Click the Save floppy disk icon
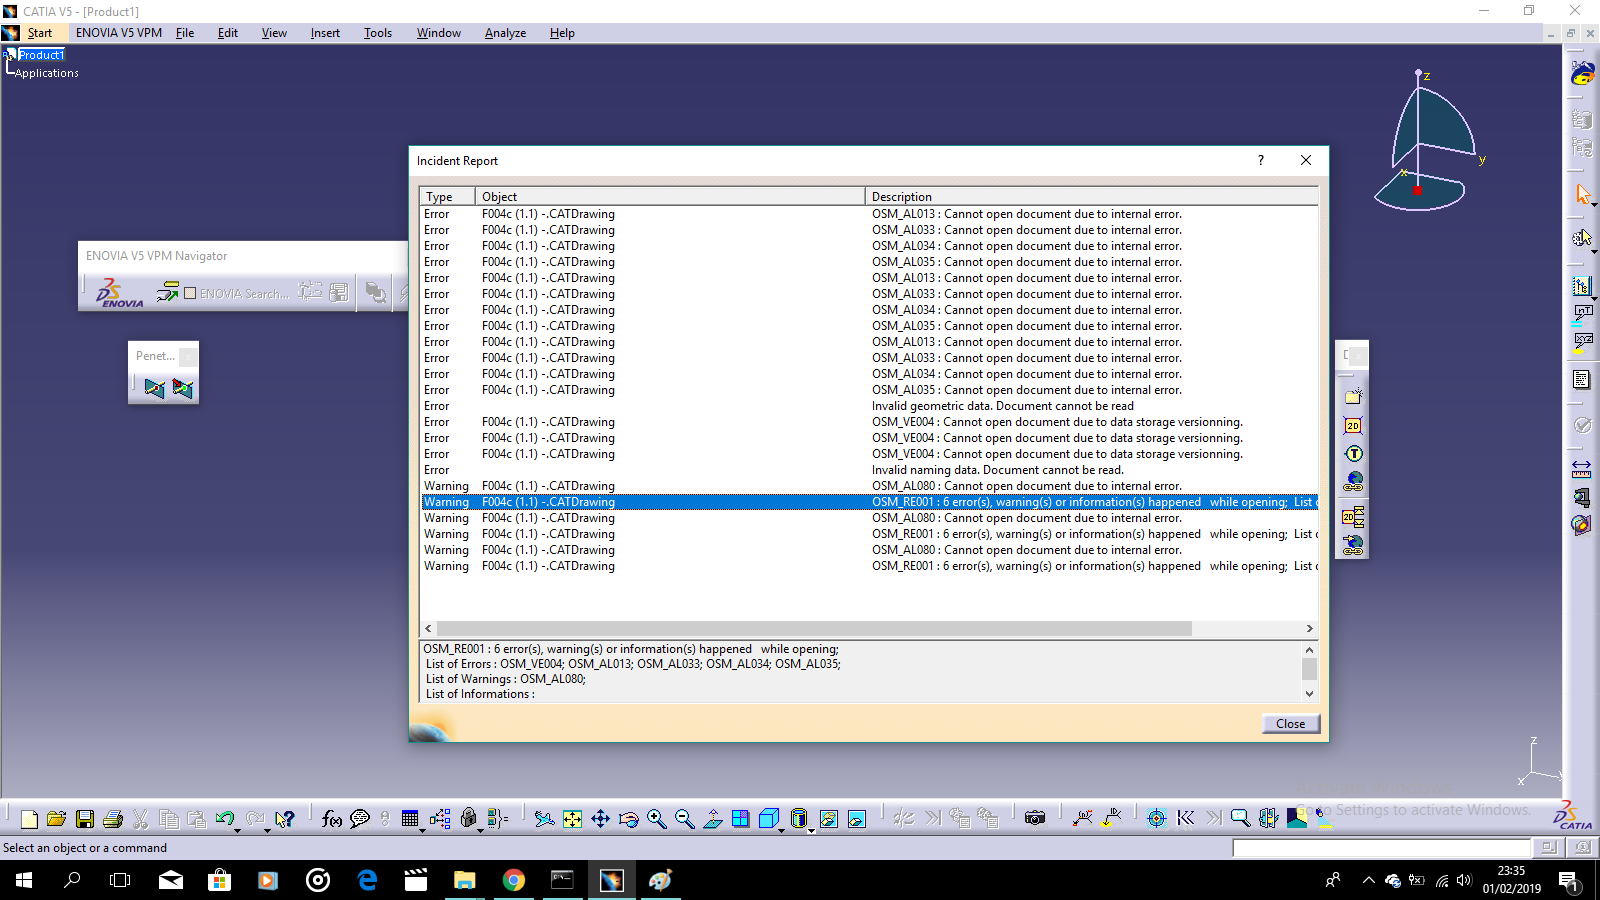 coord(85,819)
